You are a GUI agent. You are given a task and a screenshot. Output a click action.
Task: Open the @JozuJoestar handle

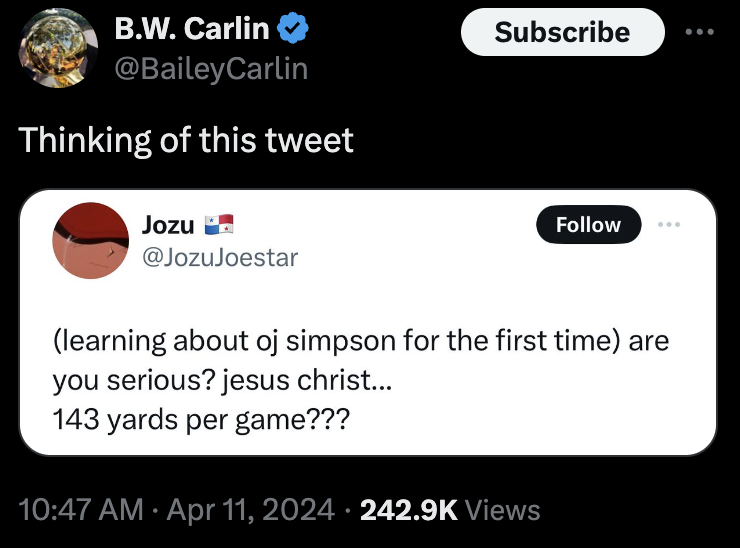(220, 257)
